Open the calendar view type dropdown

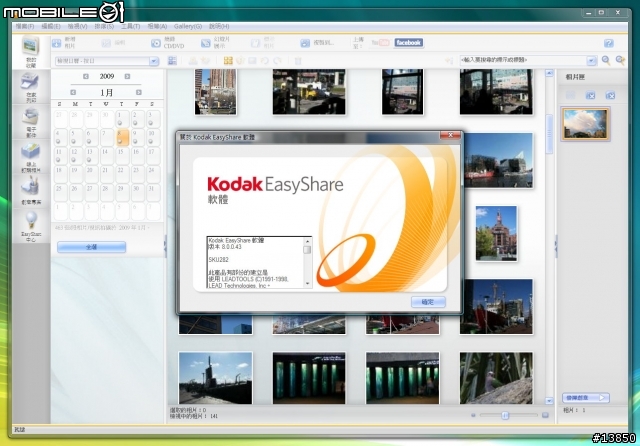pos(154,61)
